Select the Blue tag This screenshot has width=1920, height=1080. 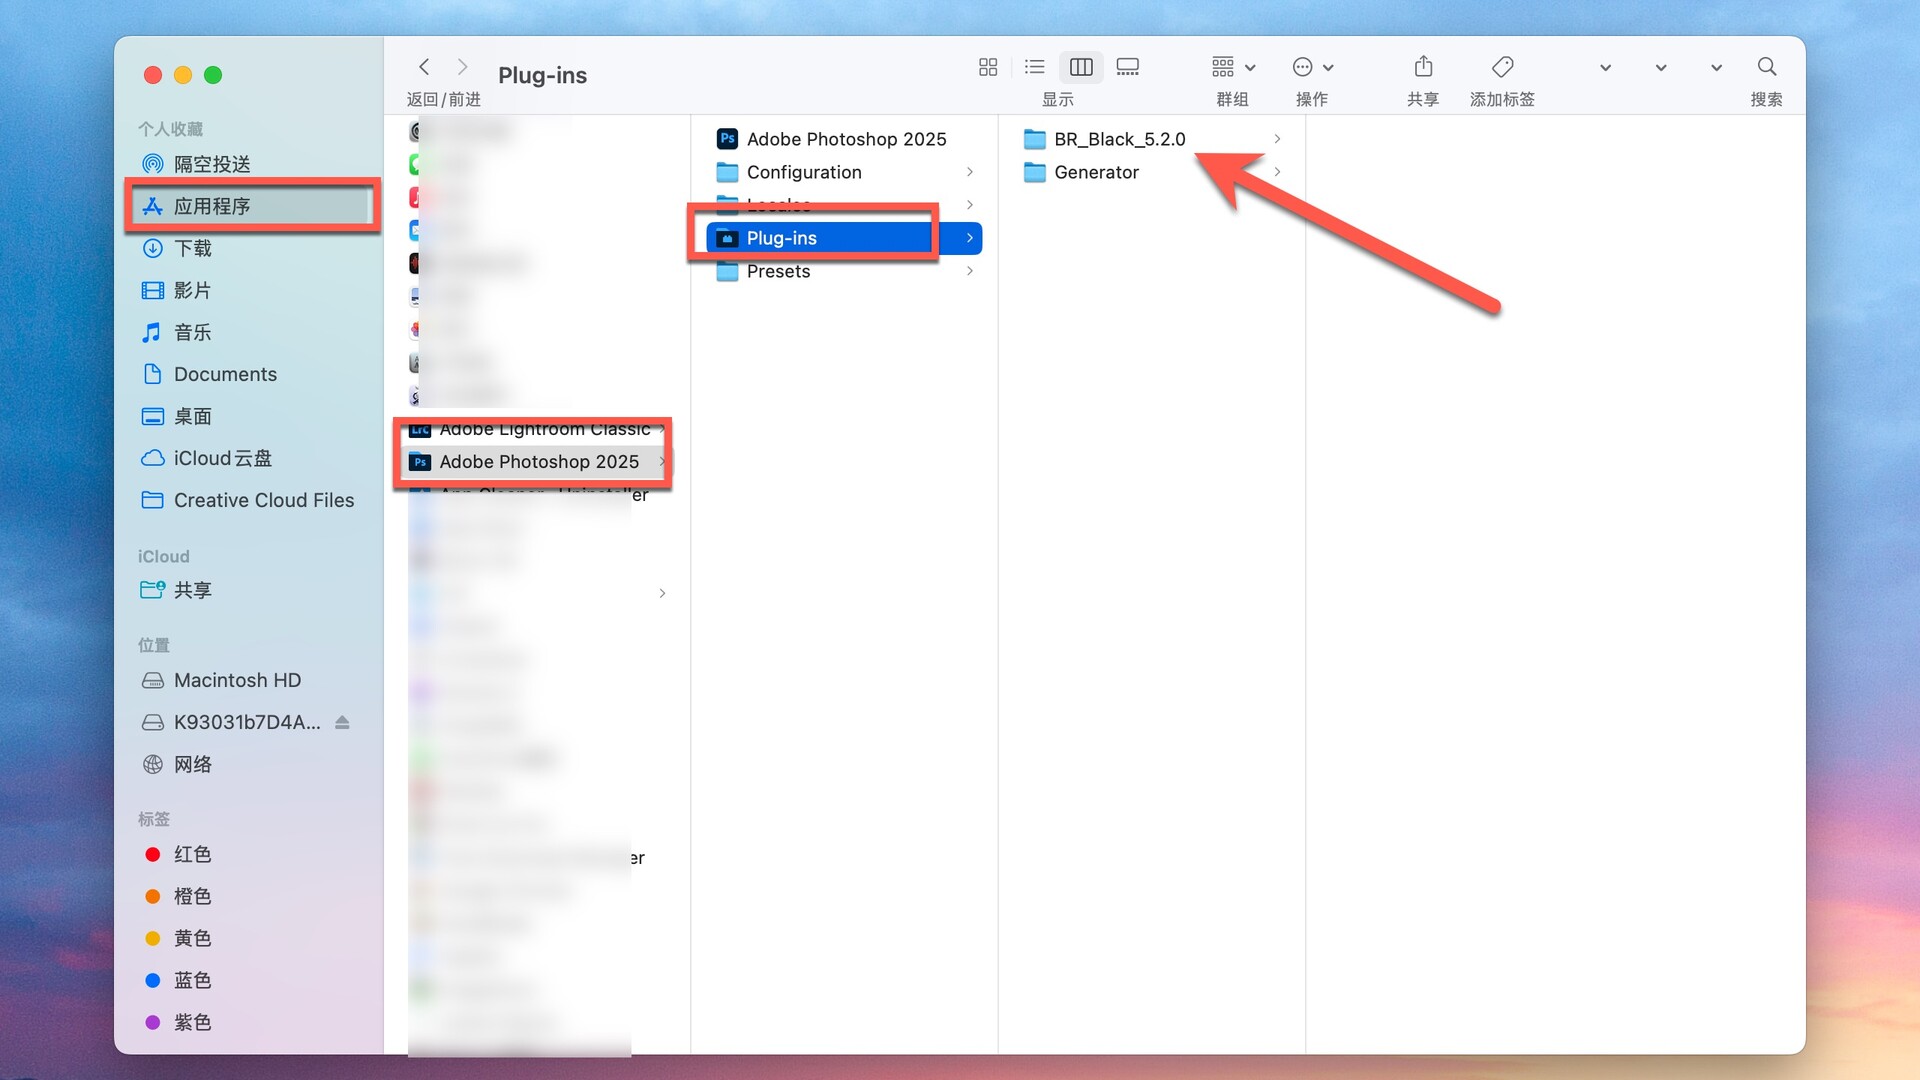pos(192,980)
